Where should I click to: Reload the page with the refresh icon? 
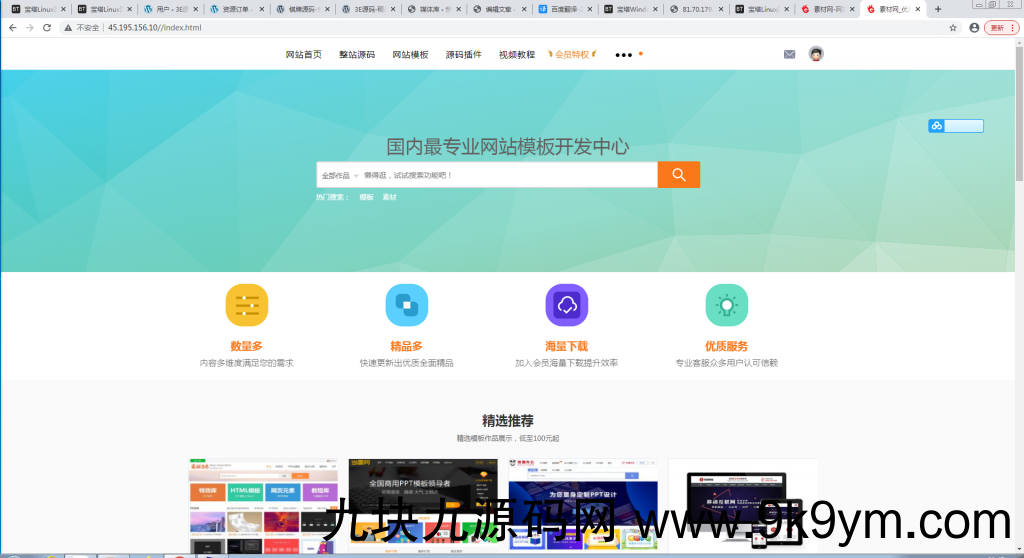tap(47, 27)
